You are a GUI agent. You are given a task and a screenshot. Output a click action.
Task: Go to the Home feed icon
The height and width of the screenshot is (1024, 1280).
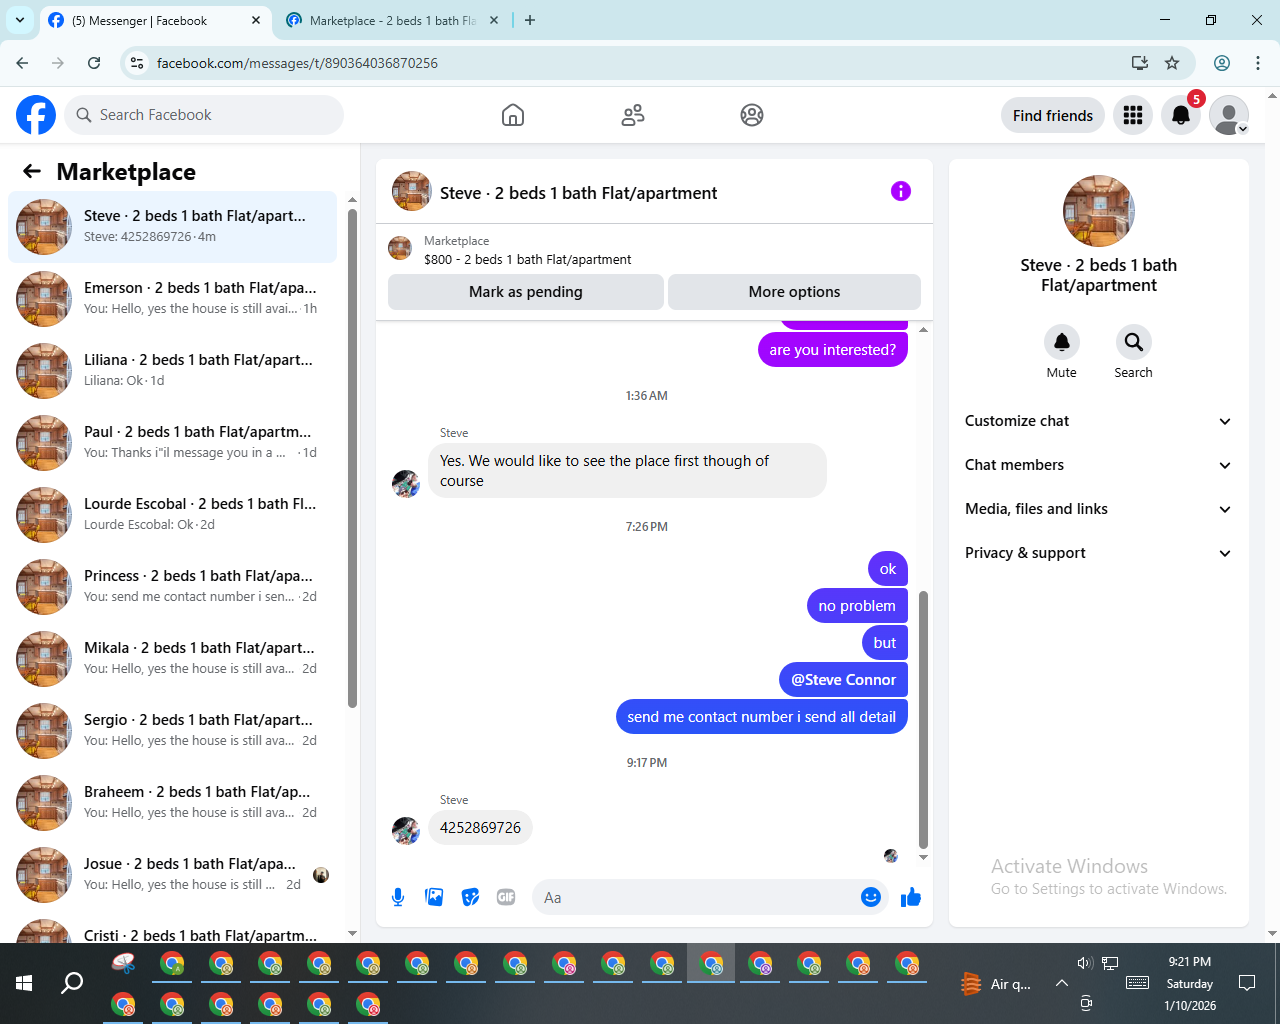click(x=513, y=115)
